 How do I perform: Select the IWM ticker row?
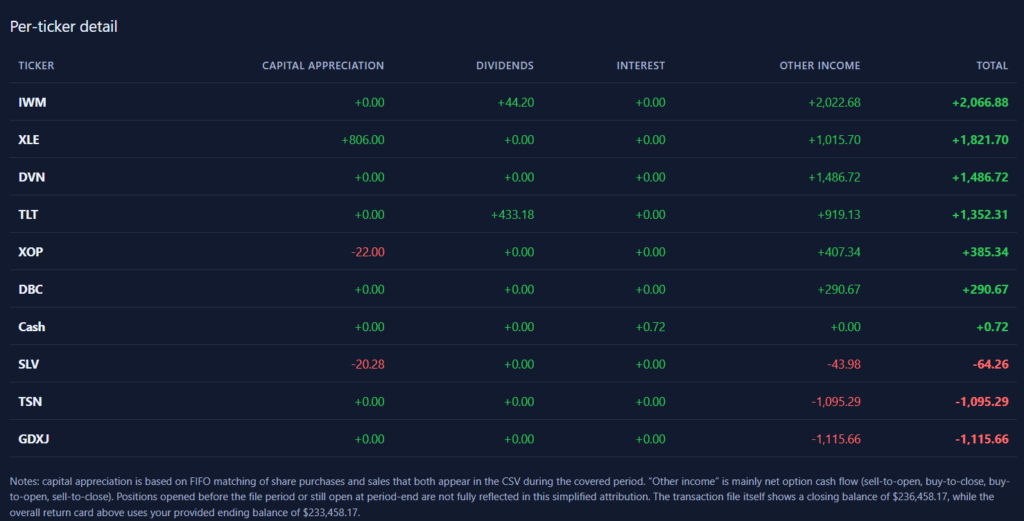[x=32, y=102]
